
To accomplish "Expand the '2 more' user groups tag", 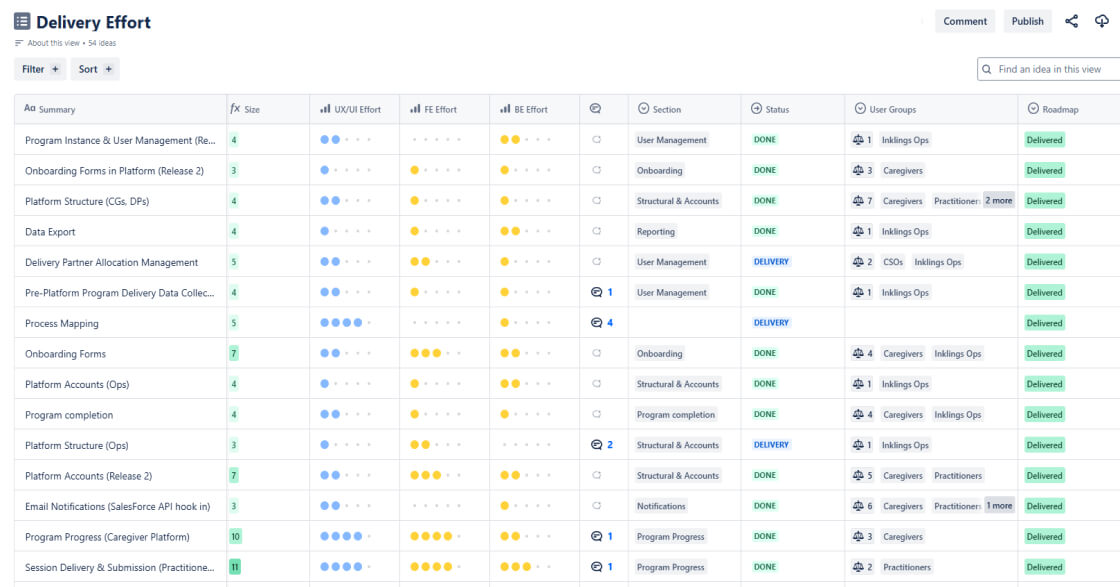I will click(x=1000, y=200).
